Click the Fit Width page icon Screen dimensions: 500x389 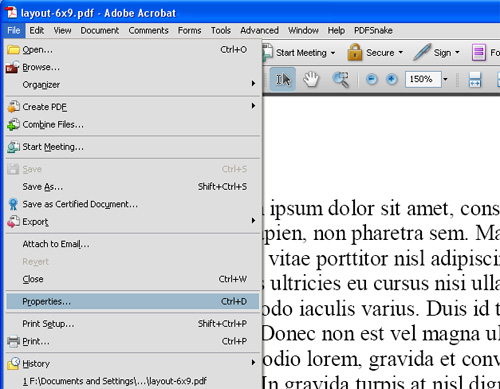point(475,79)
